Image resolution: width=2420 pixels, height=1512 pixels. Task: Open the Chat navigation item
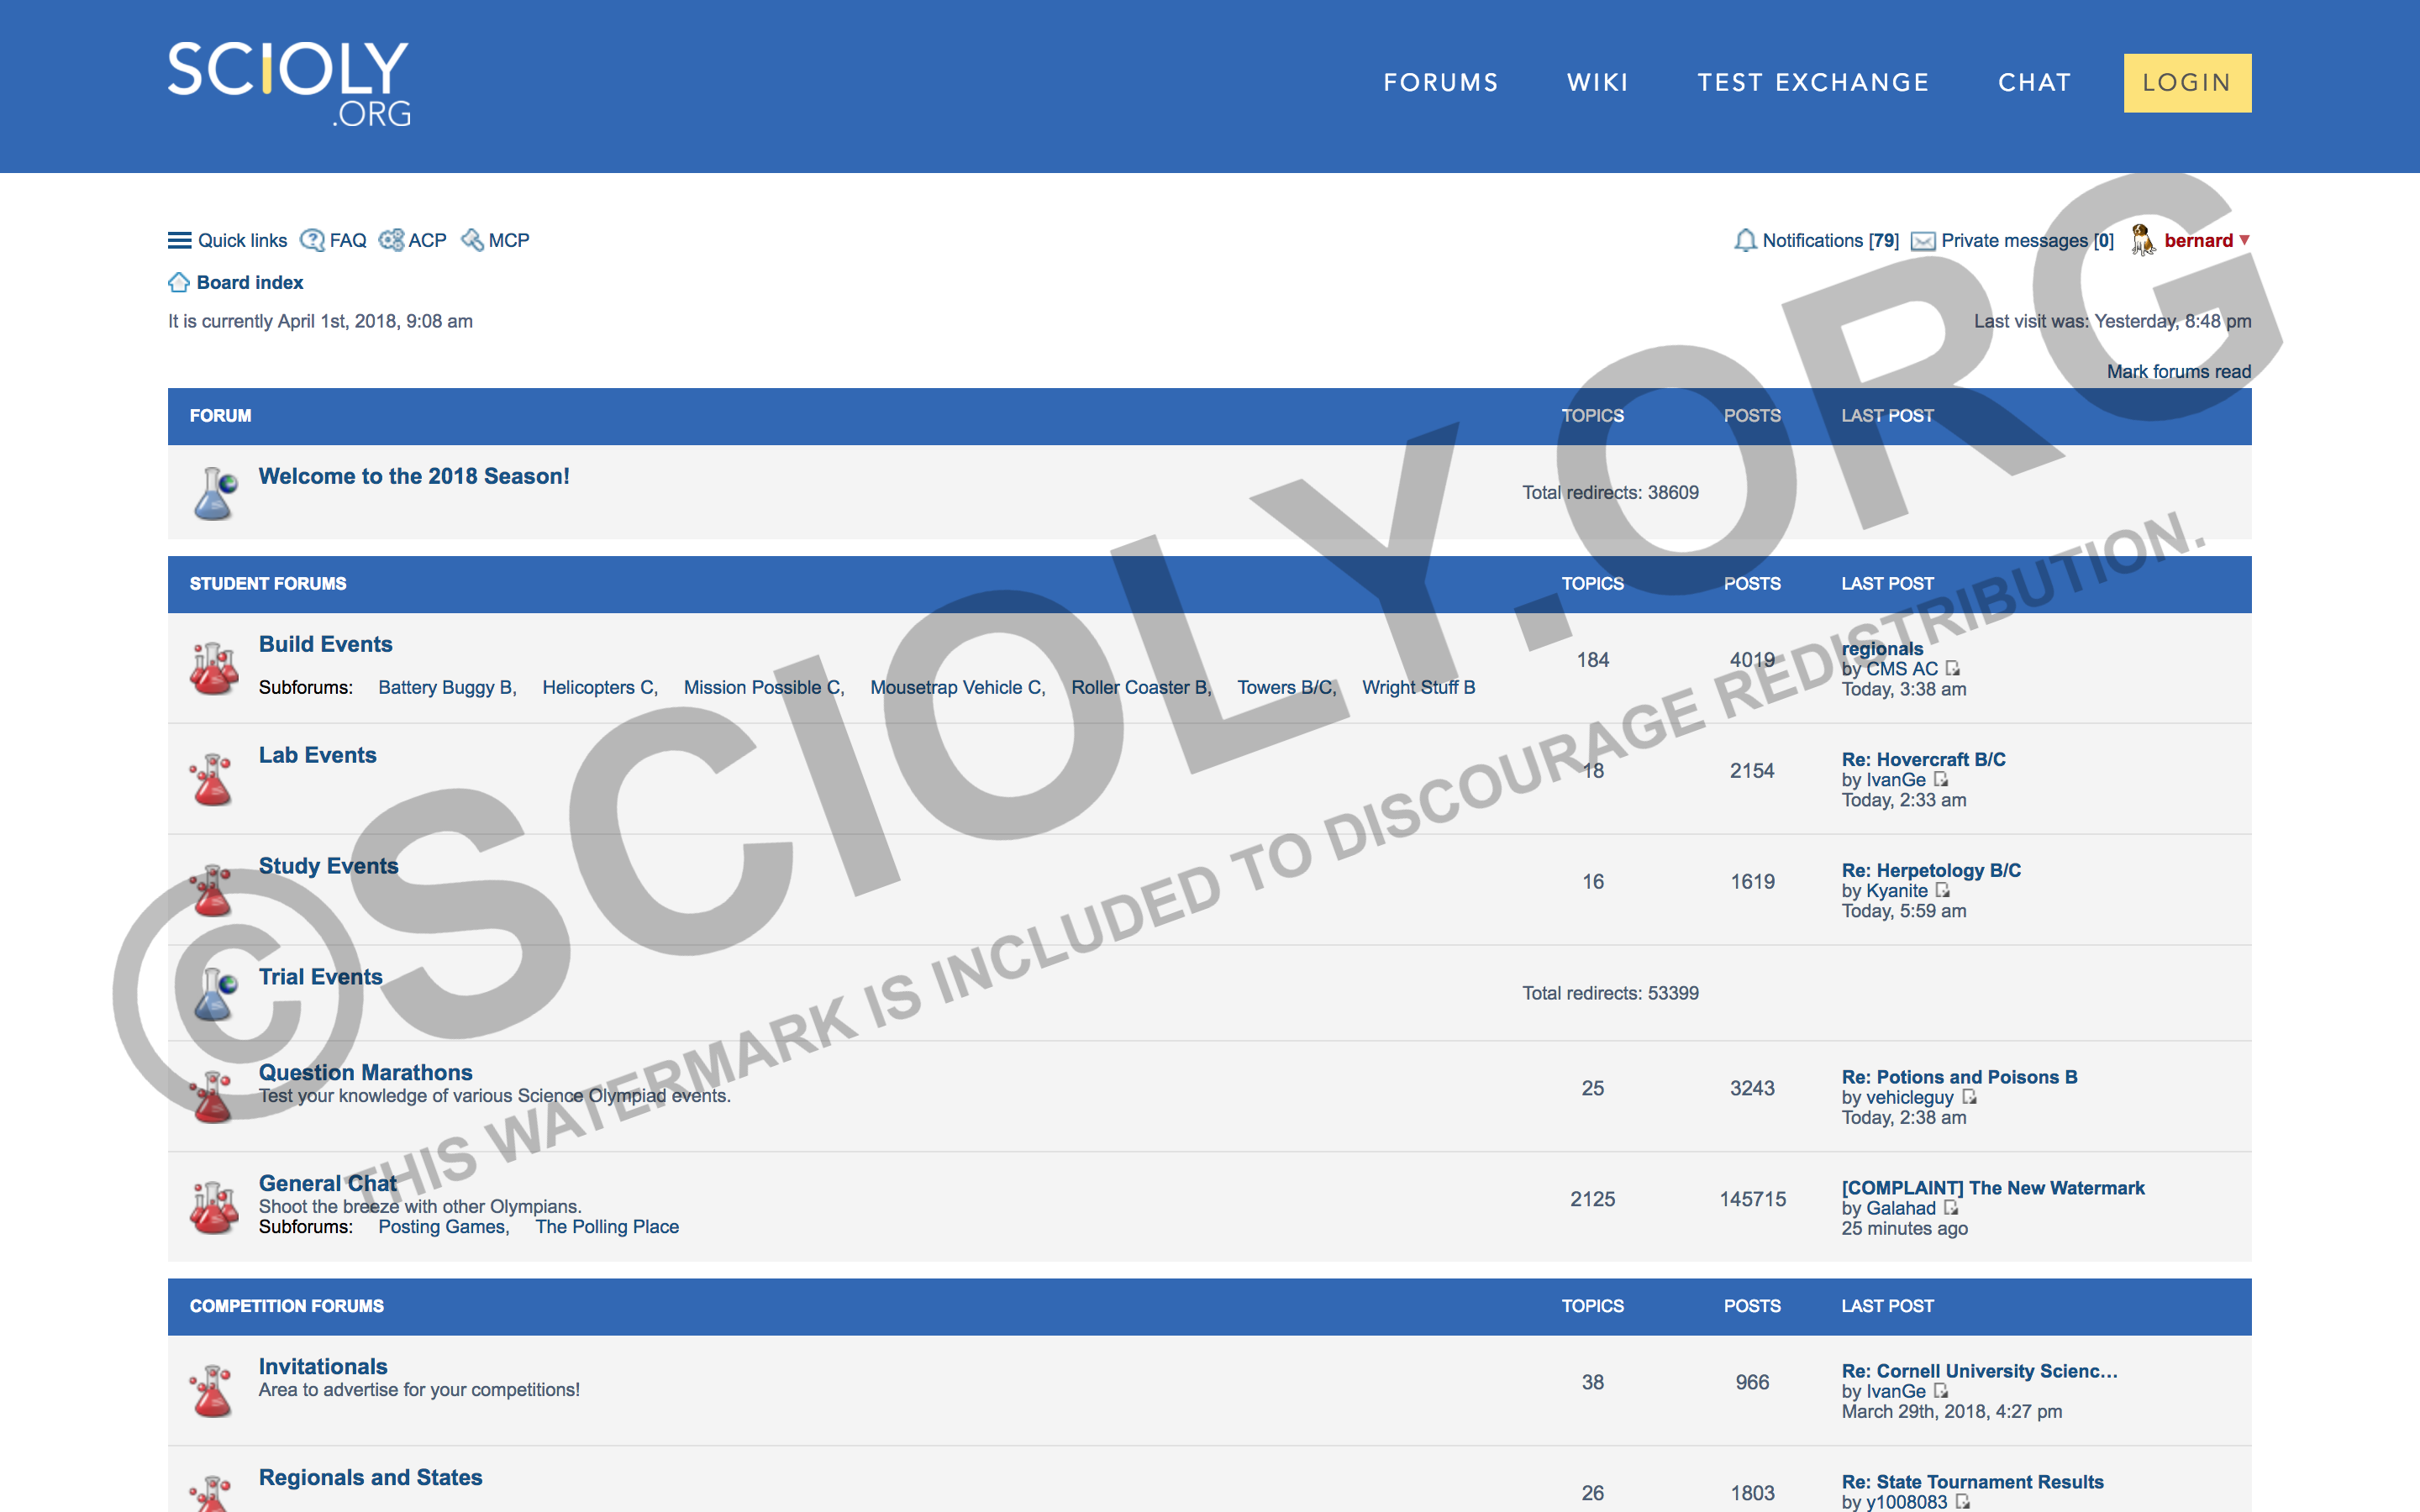tap(2034, 83)
